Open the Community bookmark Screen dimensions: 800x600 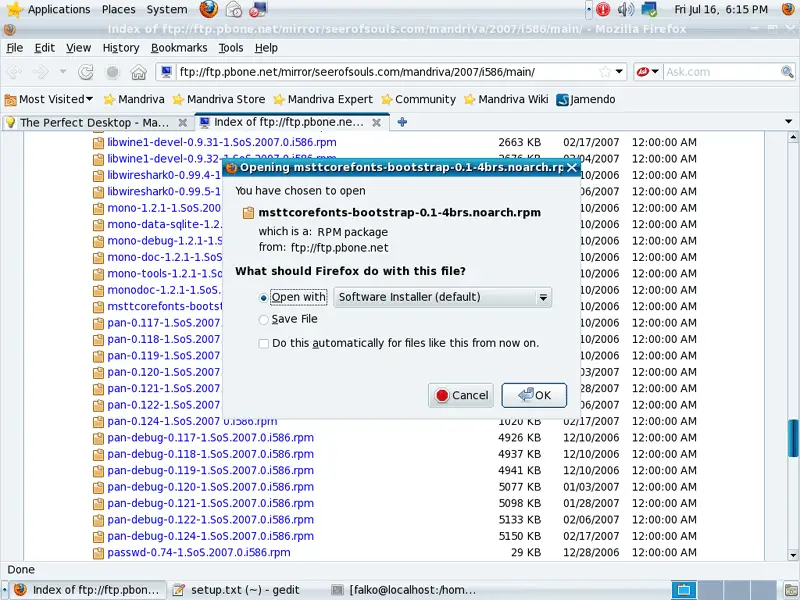pos(418,99)
